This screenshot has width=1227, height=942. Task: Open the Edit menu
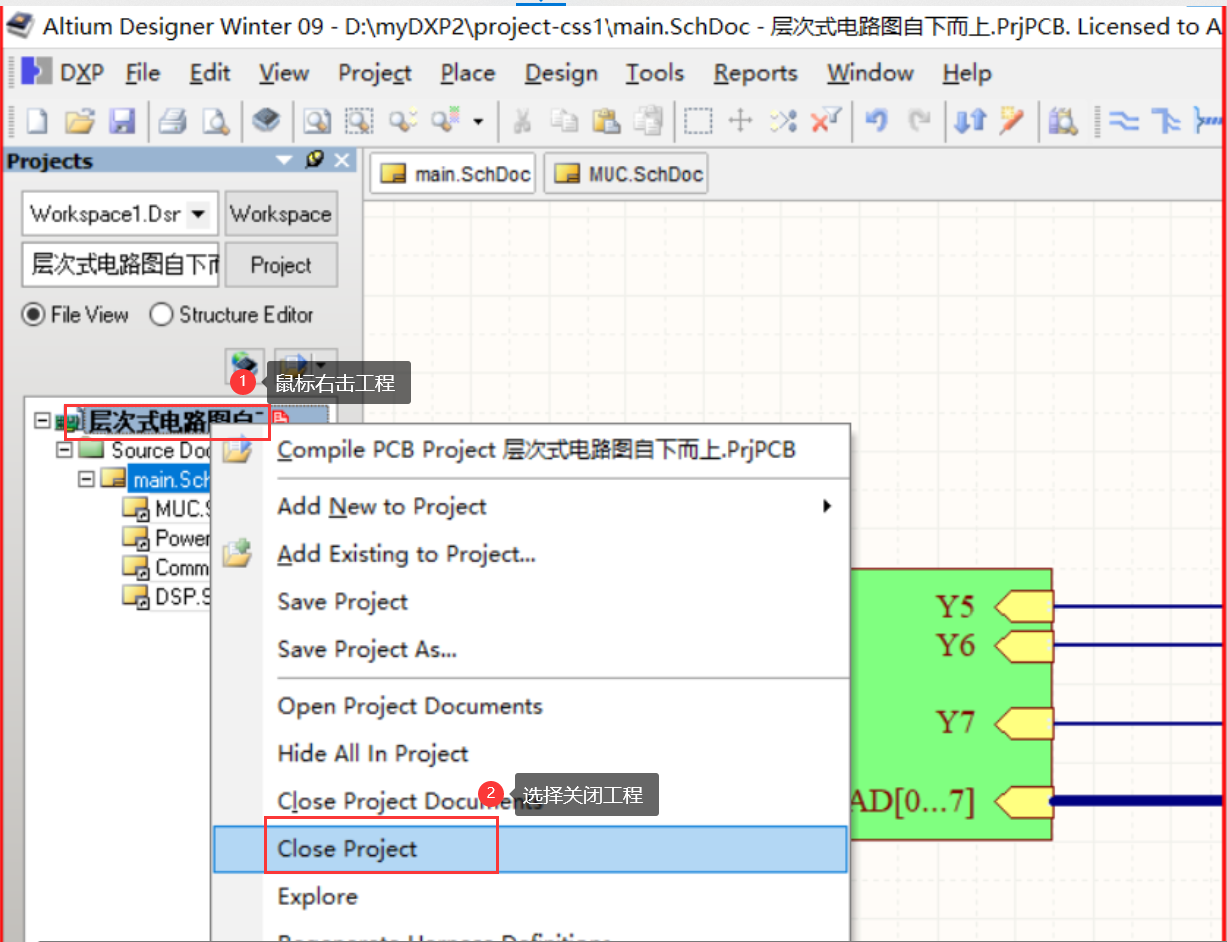coord(210,73)
